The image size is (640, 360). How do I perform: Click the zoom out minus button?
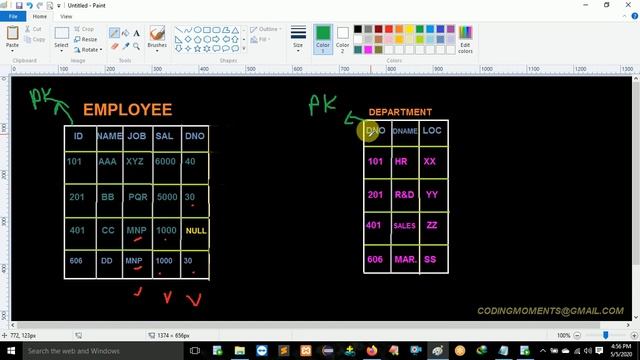click(577, 336)
